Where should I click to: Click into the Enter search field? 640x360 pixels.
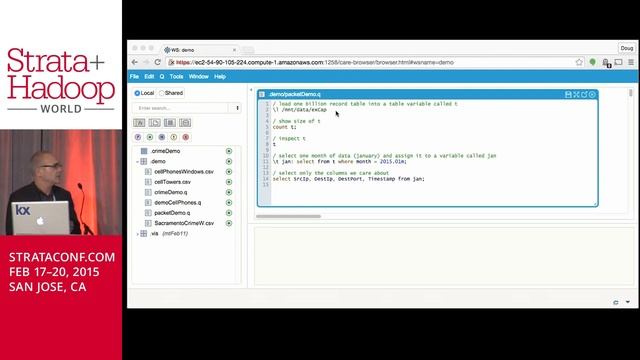click(181, 108)
